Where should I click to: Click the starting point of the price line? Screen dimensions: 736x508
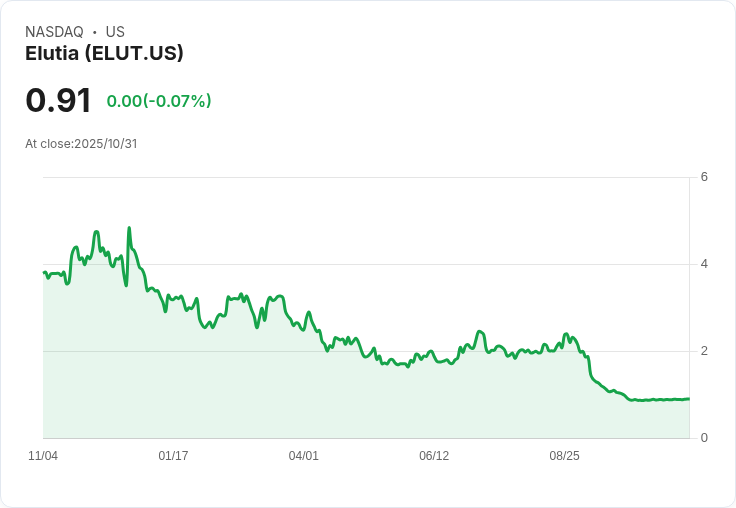coord(44,272)
